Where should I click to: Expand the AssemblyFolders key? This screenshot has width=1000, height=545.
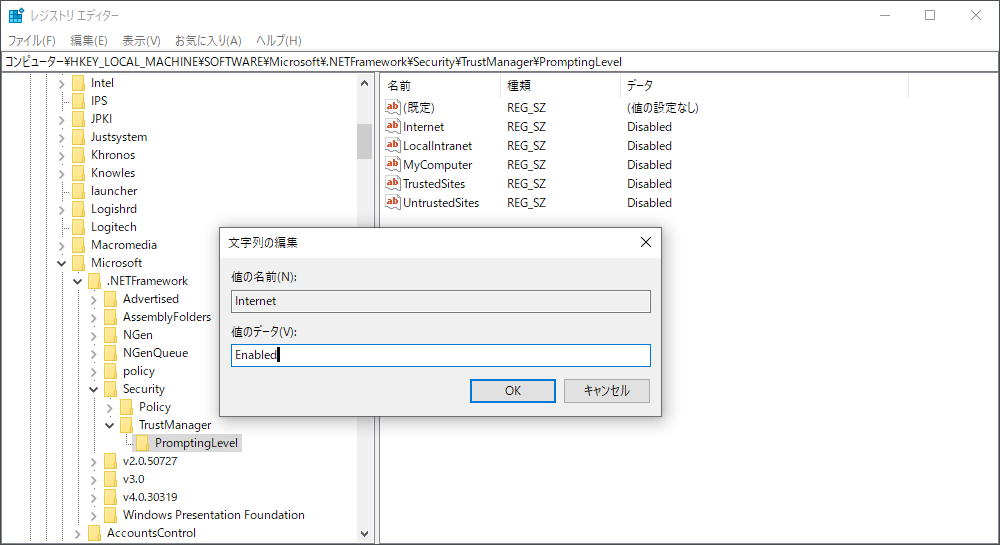pyautogui.click(x=93, y=317)
